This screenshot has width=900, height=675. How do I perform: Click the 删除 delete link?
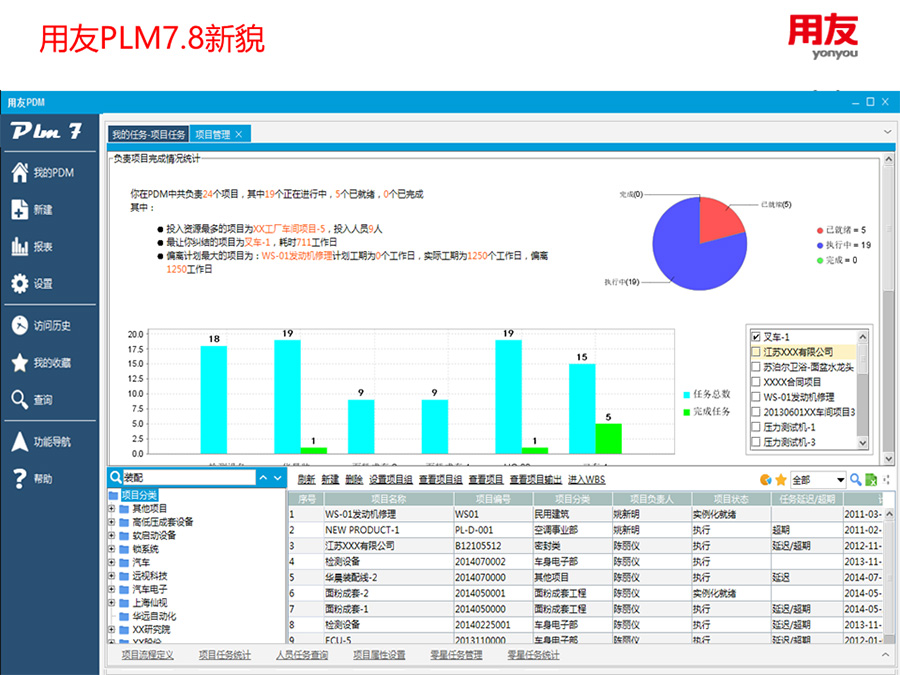[x=354, y=480]
